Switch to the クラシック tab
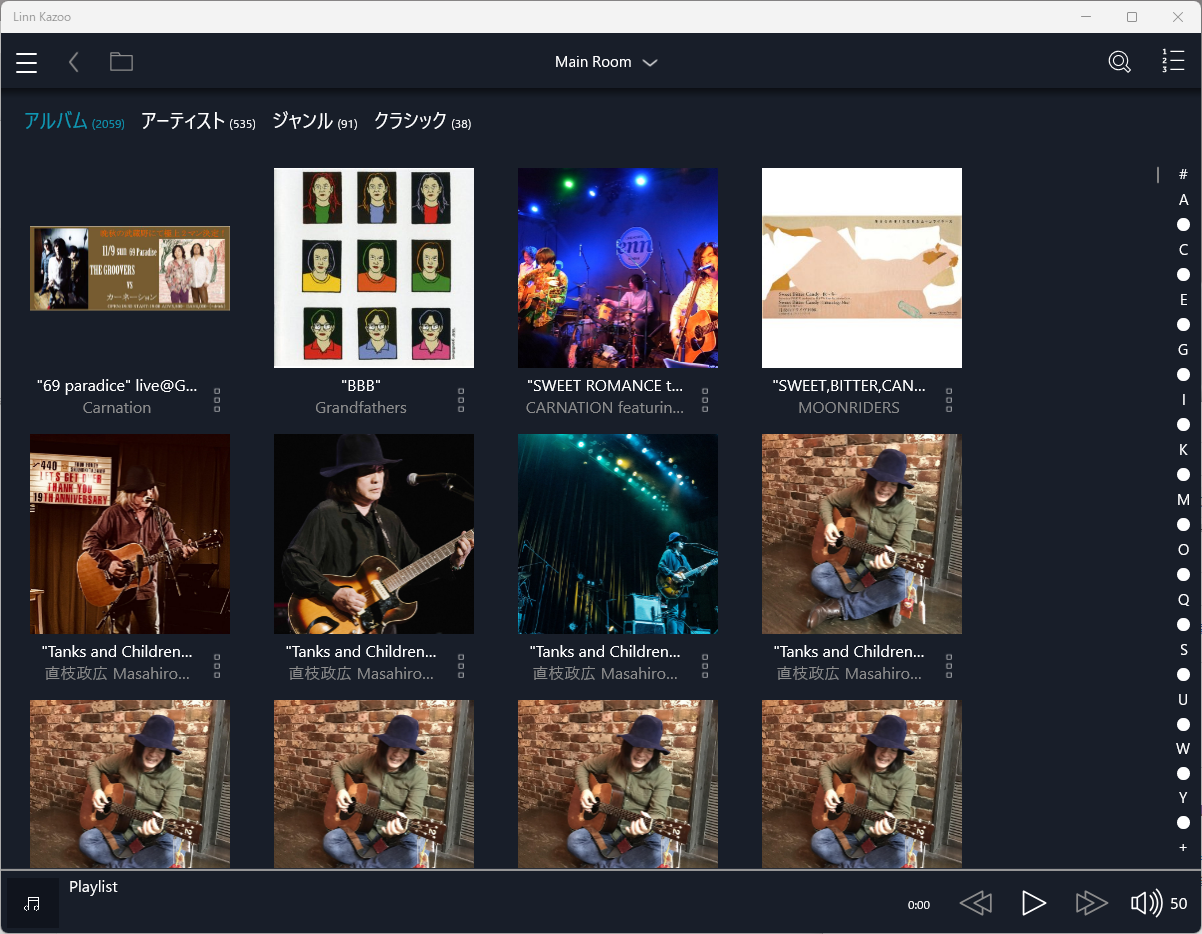1202x934 pixels. pyautogui.click(x=422, y=121)
